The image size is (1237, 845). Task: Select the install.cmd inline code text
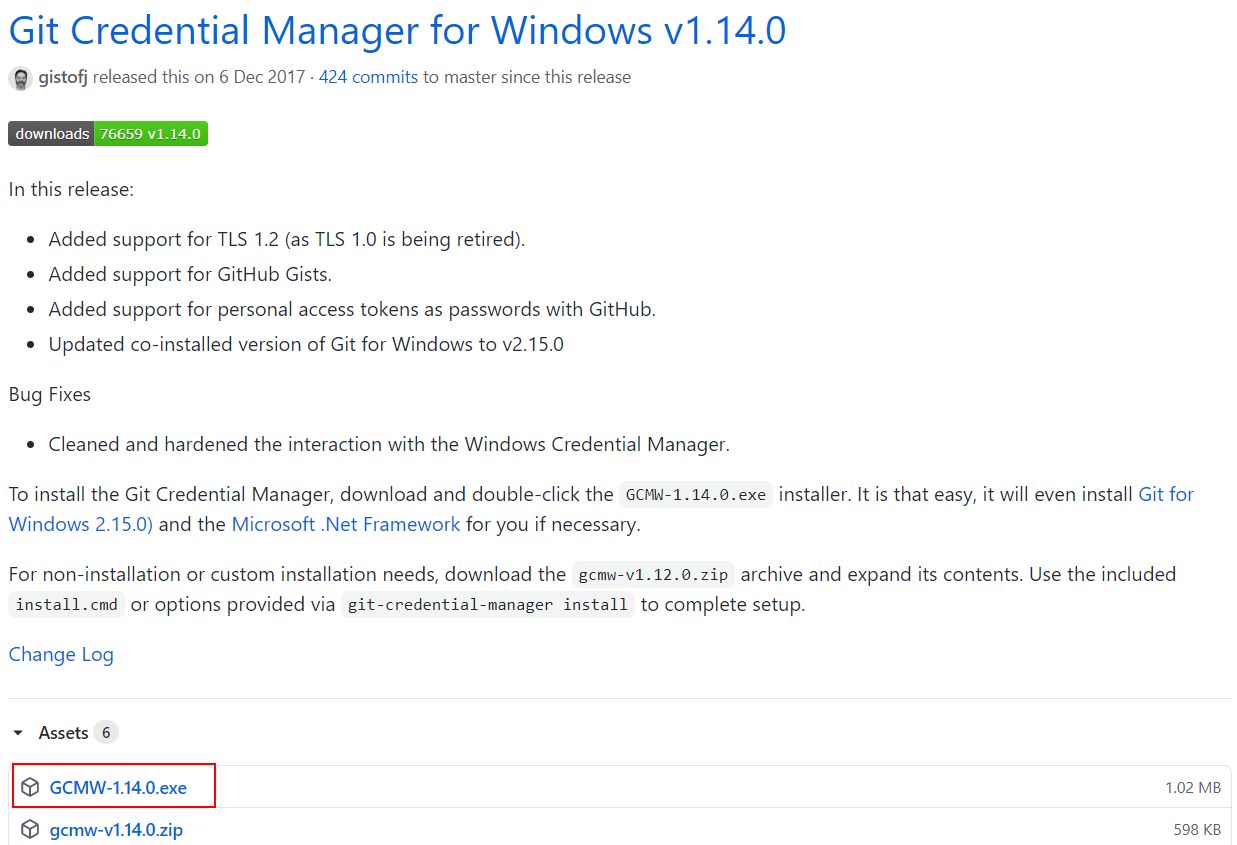point(66,605)
